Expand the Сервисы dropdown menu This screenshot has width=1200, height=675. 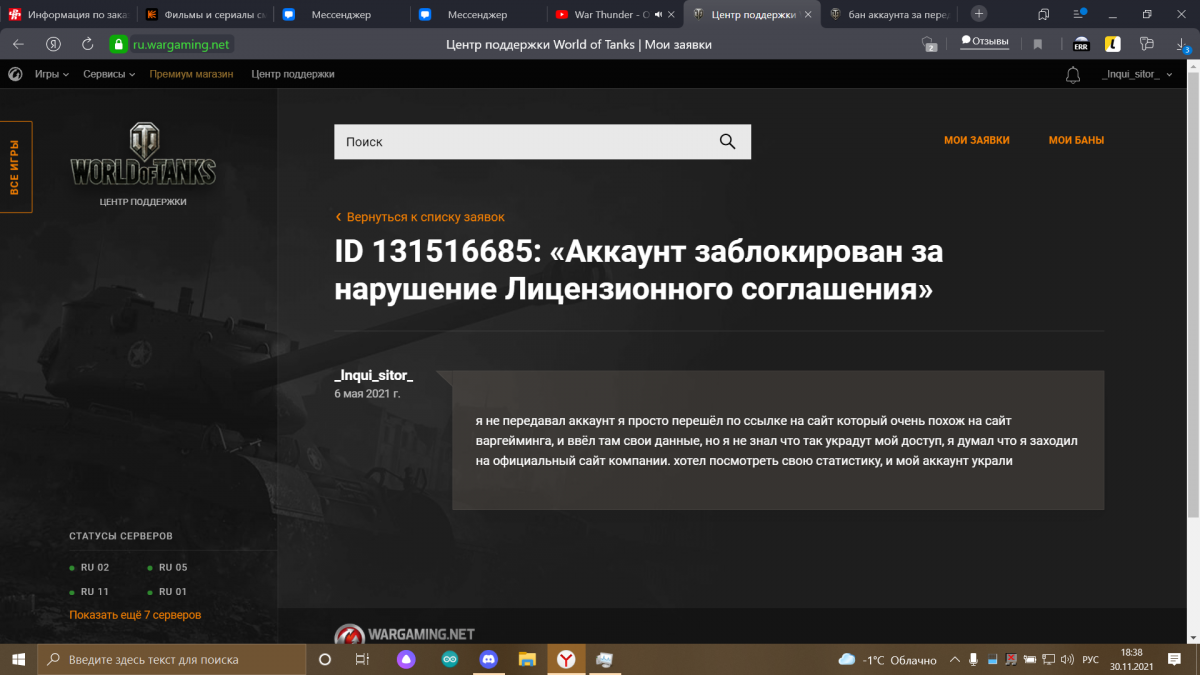tap(110, 75)
